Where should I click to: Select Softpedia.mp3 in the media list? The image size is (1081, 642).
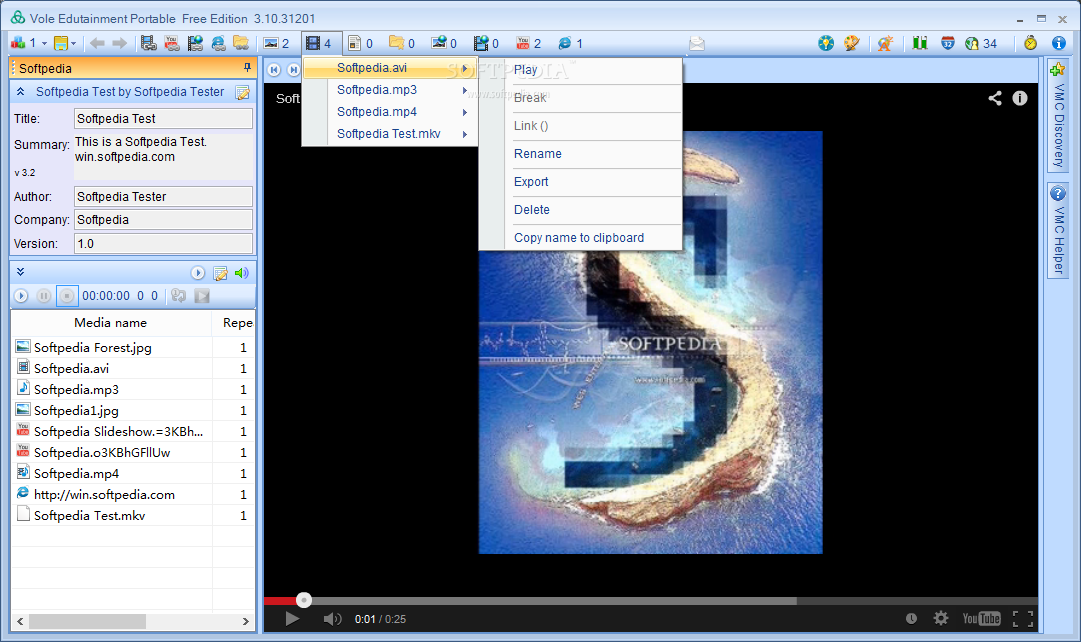click(133, 390)
